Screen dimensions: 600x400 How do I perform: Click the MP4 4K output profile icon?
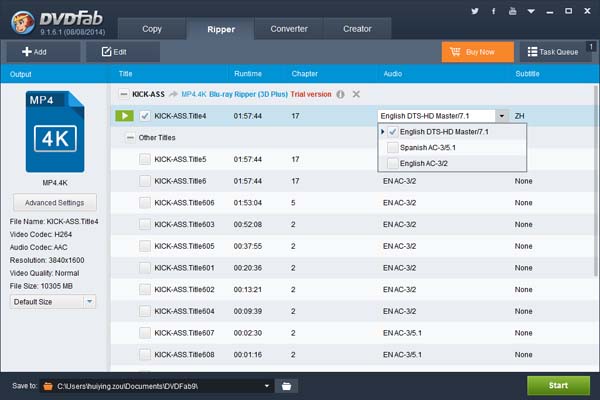[x=55, y=131]
